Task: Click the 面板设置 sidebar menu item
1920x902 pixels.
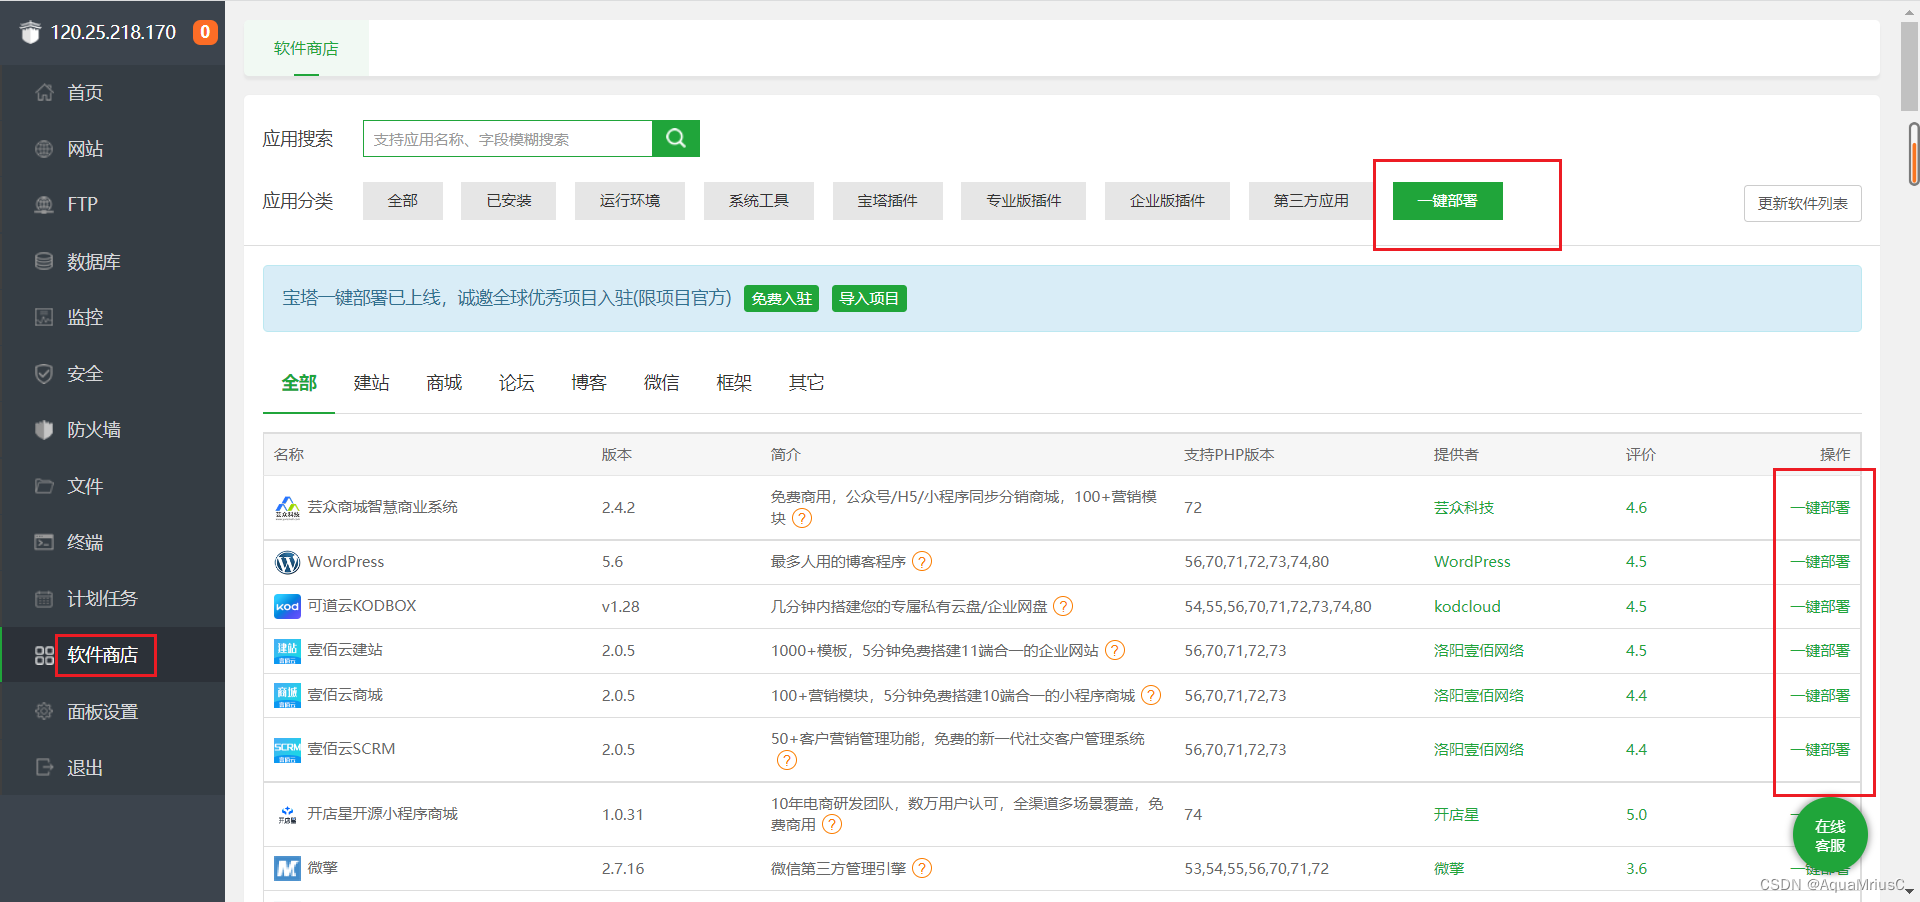Action: coord(112,711)
